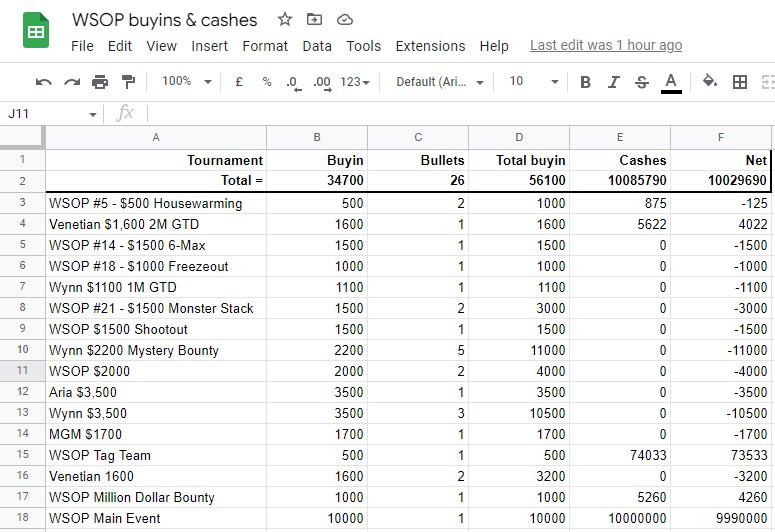This screenshot has width=775, height=532.
Task: Select the 'Tournament' header cell
Action: pos(156,160)
